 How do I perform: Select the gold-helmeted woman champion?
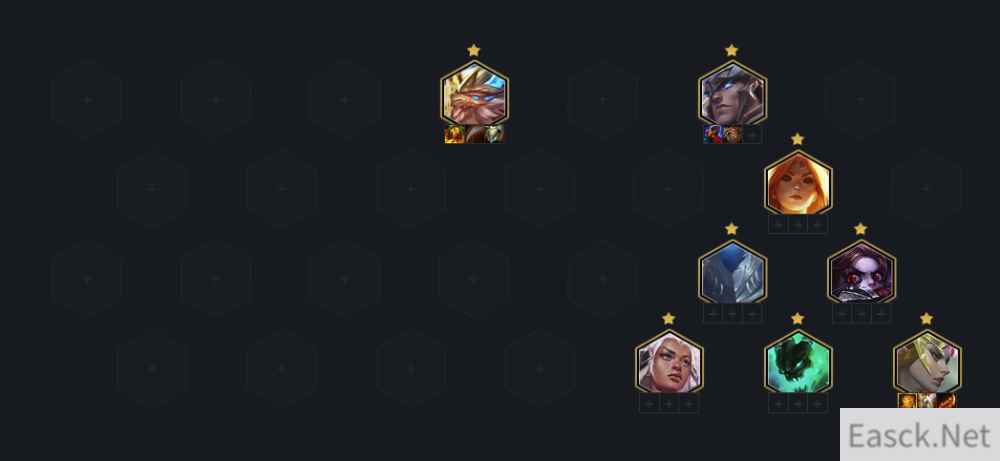tap(927, 363)
